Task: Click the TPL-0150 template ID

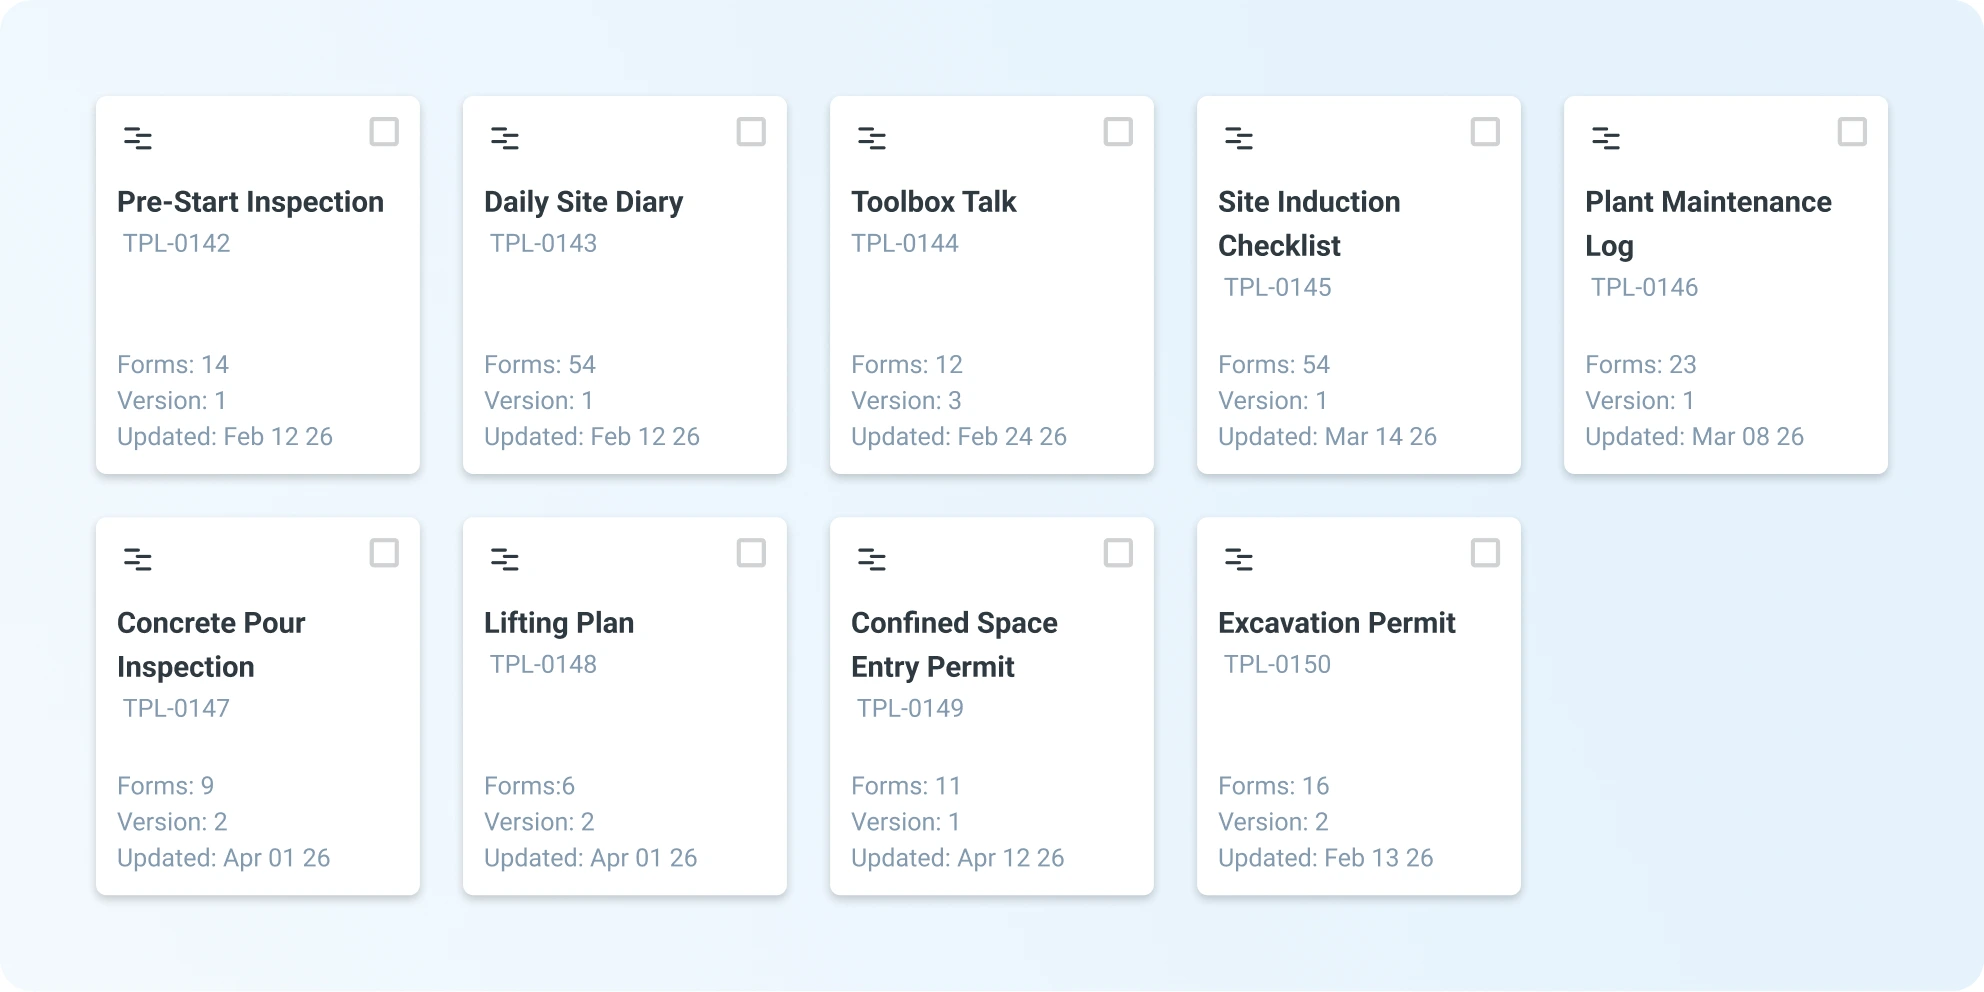Action: [1277, 664]
